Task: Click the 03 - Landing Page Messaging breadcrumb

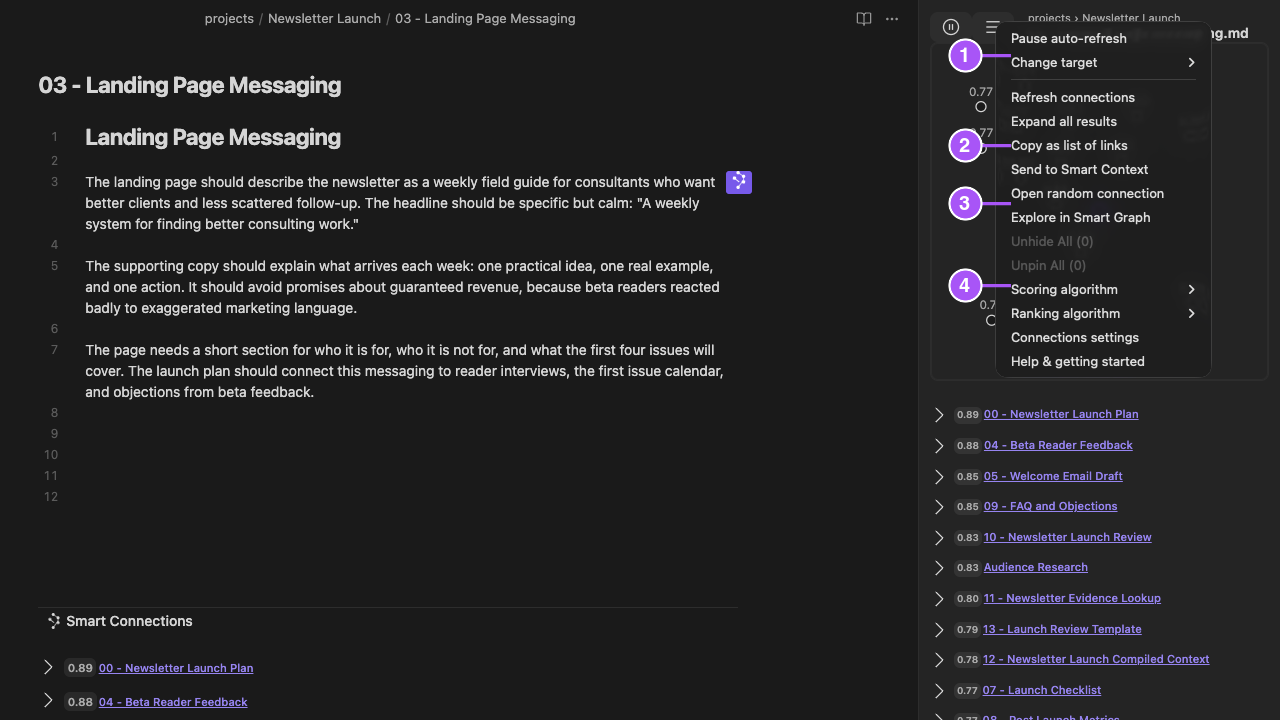Action: tap(485, 18)
